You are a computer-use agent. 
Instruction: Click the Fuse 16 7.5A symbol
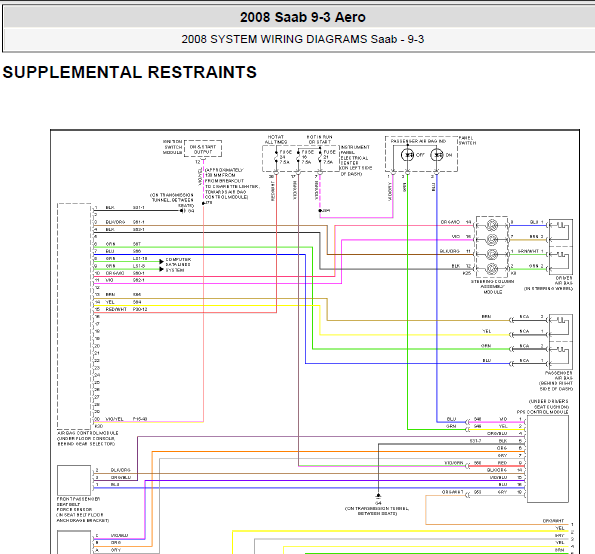(x=298, y=157)
